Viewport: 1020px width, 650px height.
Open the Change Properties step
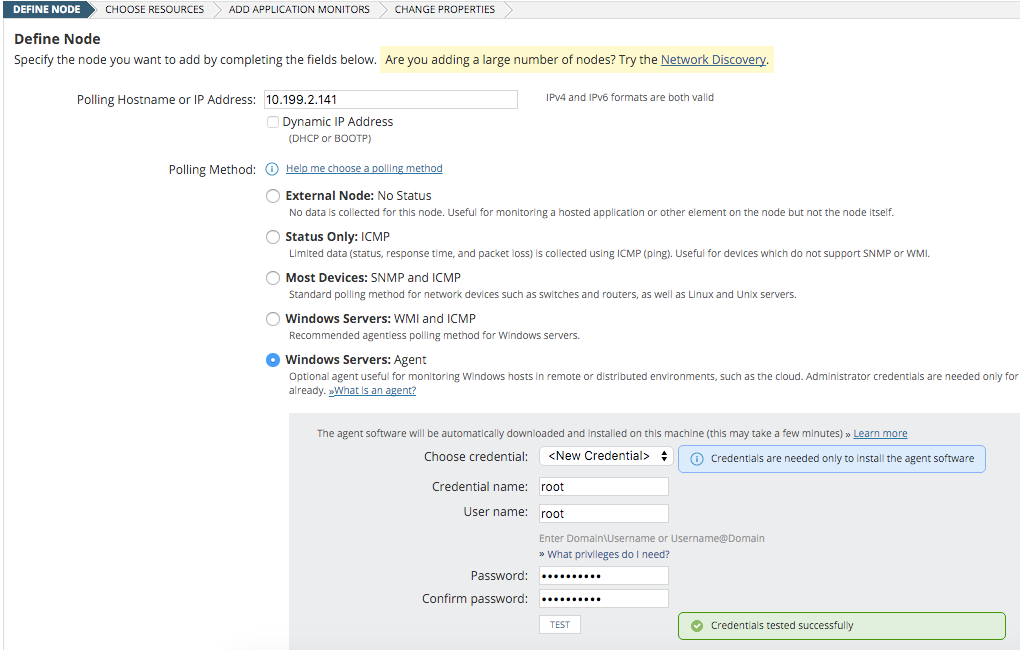coord(444,9)
